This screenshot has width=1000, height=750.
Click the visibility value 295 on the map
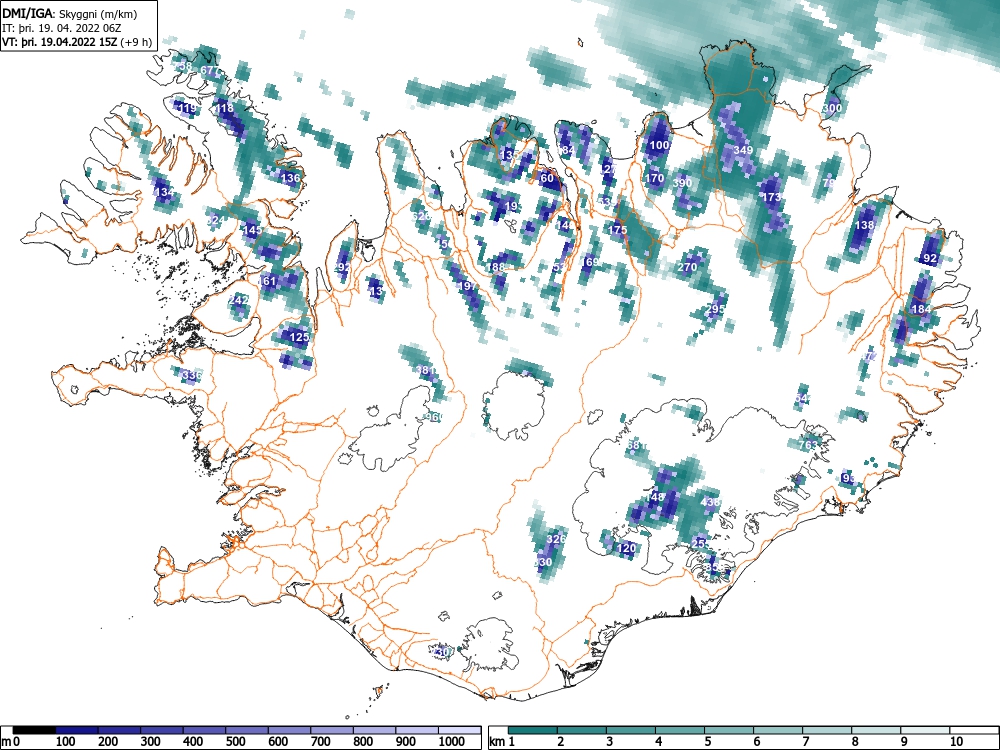click(x=716, y=309)
